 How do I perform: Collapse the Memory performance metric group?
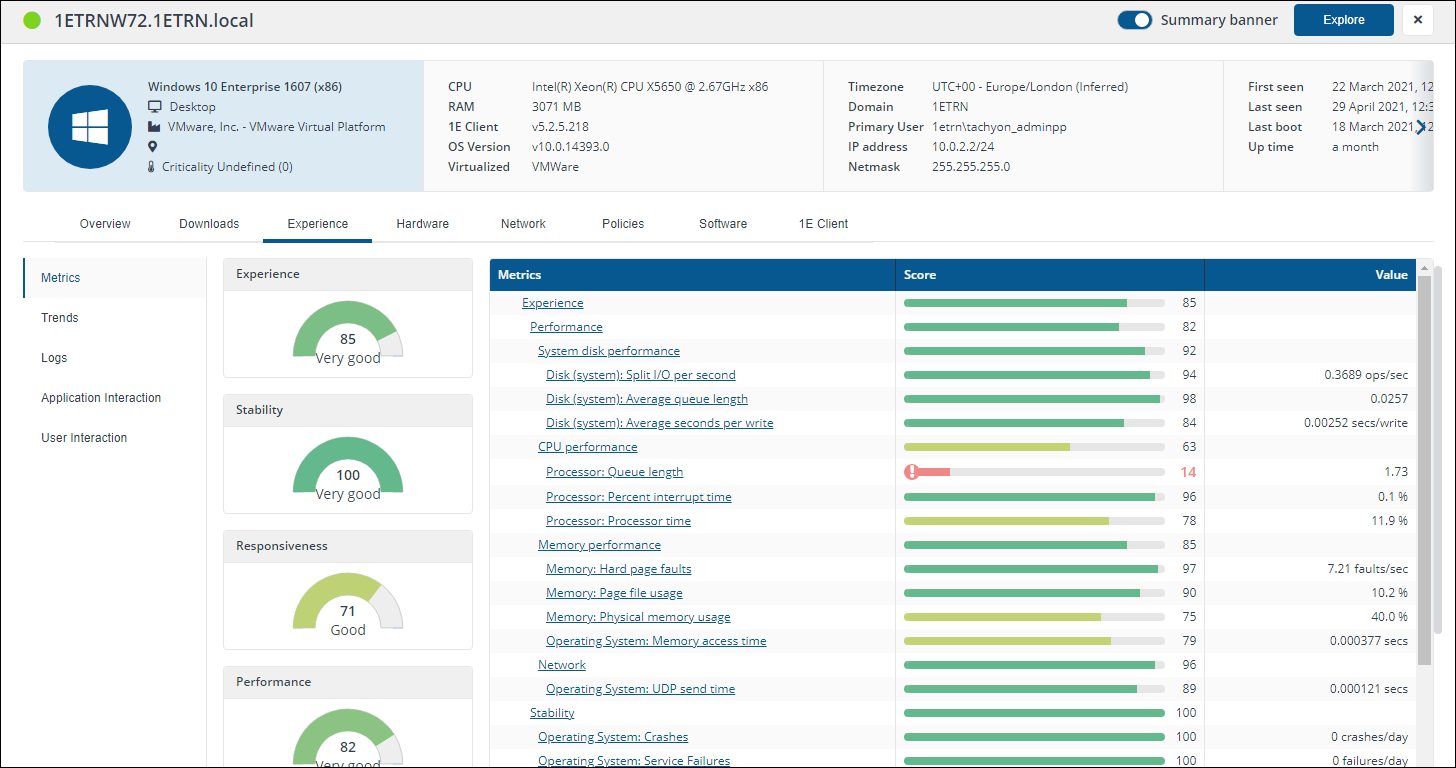point(599,545)
